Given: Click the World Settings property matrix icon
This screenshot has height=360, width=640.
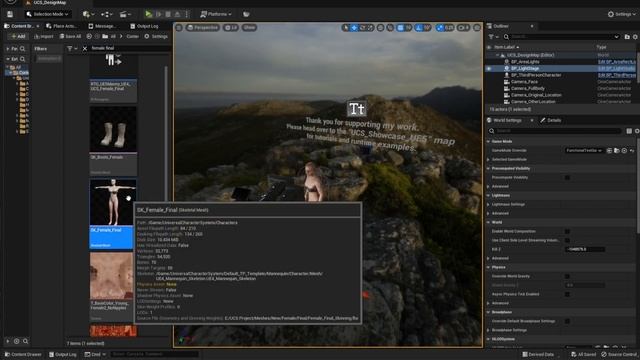Looking at the screenshot, I should click(x=629, y=131).
